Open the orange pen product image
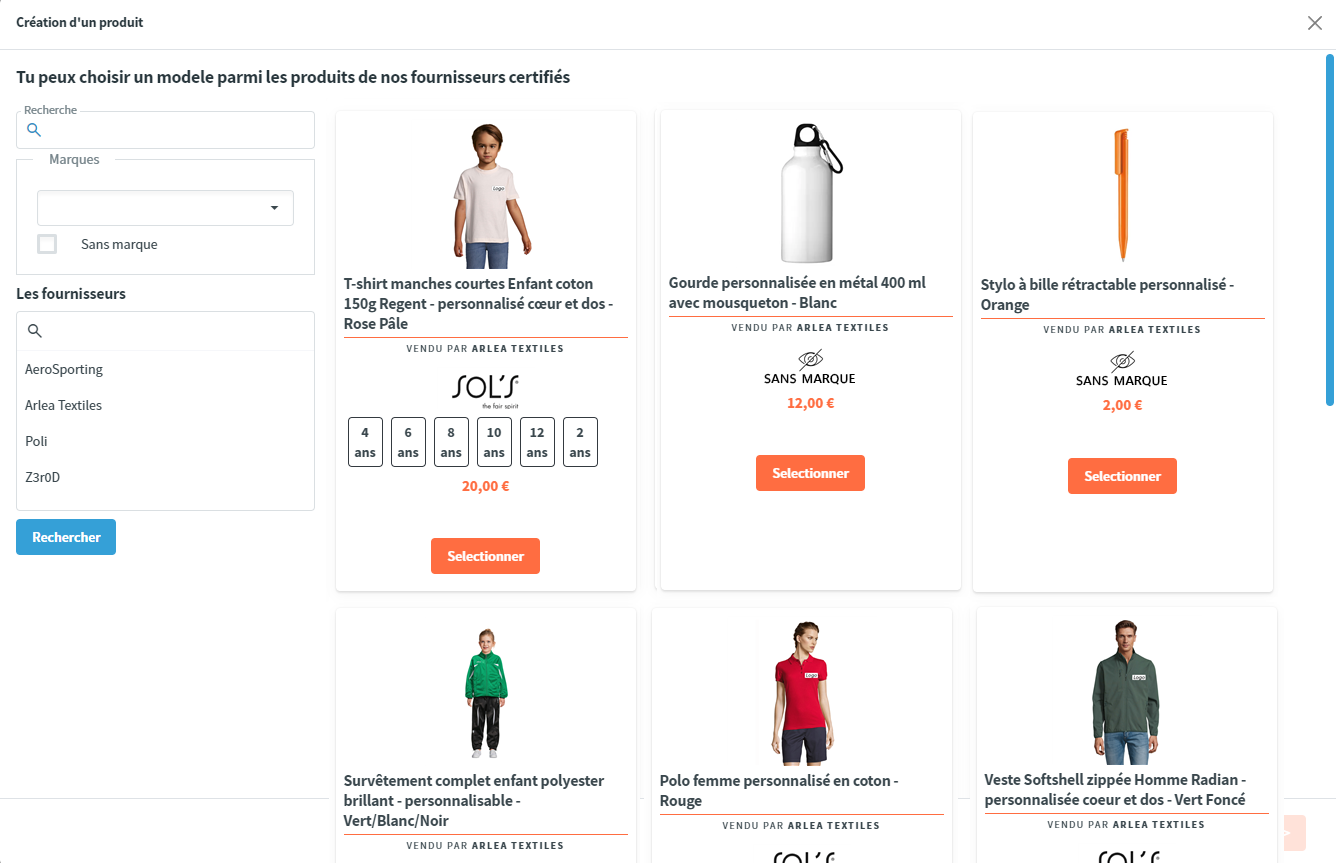Screen dimensions: 1336x863 click(1122, 195)
